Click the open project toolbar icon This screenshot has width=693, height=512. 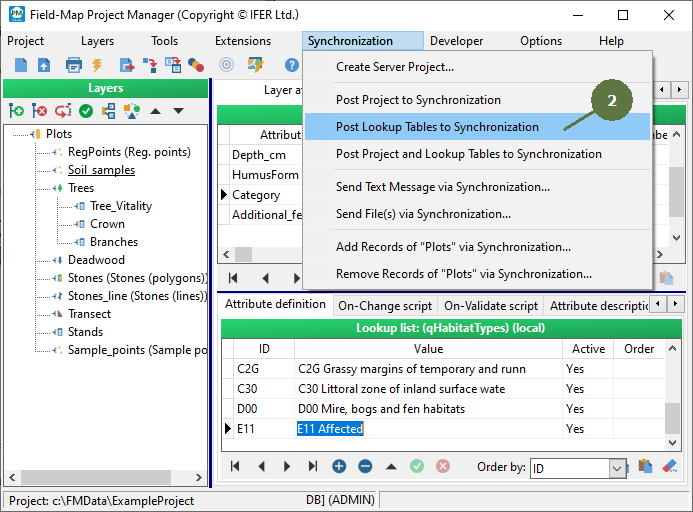pyautogui.click(x=44, y=65)
